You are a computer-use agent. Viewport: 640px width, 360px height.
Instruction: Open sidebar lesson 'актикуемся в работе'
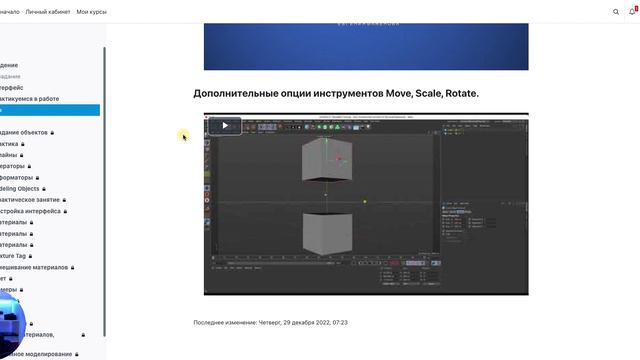tap(29, 99)
